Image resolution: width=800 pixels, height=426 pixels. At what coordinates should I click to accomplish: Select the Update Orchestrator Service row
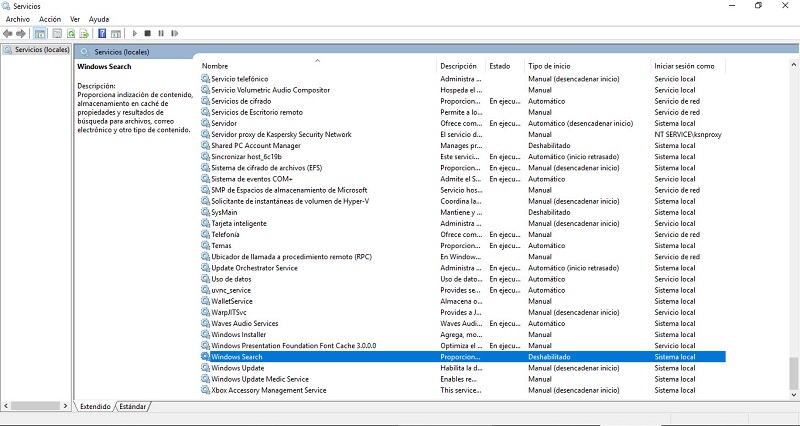463,268
